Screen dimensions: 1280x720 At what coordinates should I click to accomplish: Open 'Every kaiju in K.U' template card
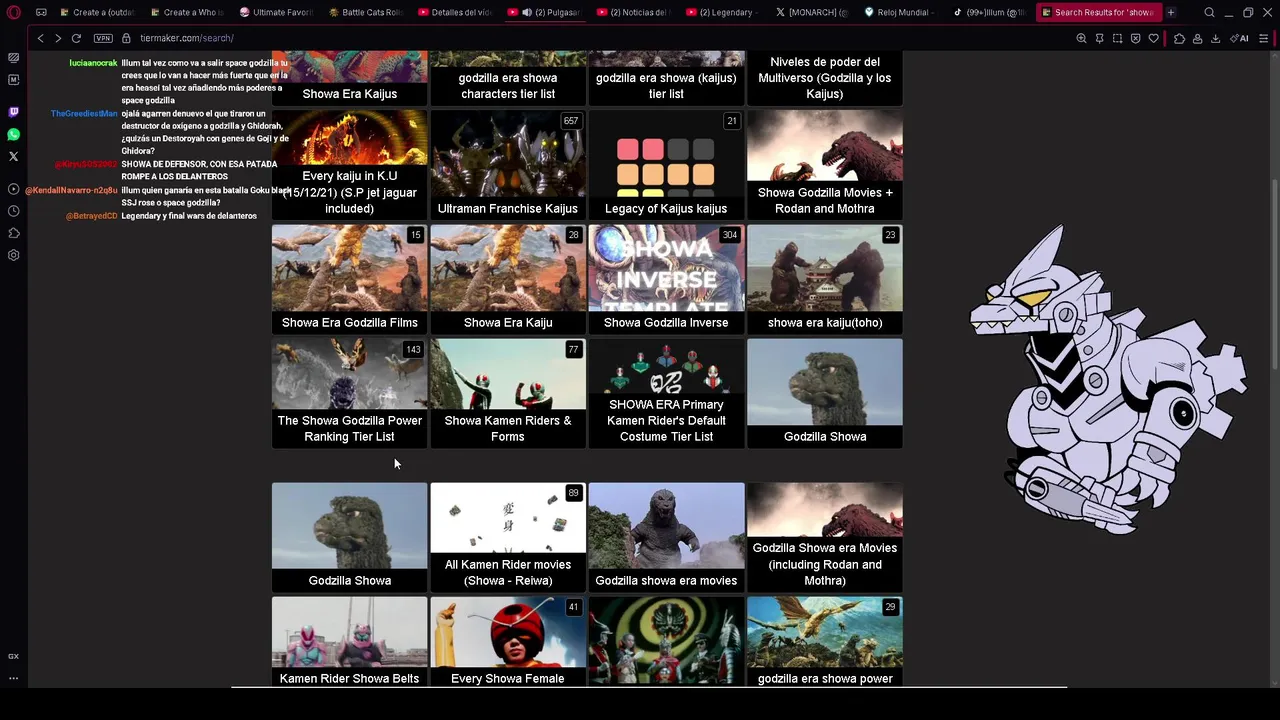(349, 165)
